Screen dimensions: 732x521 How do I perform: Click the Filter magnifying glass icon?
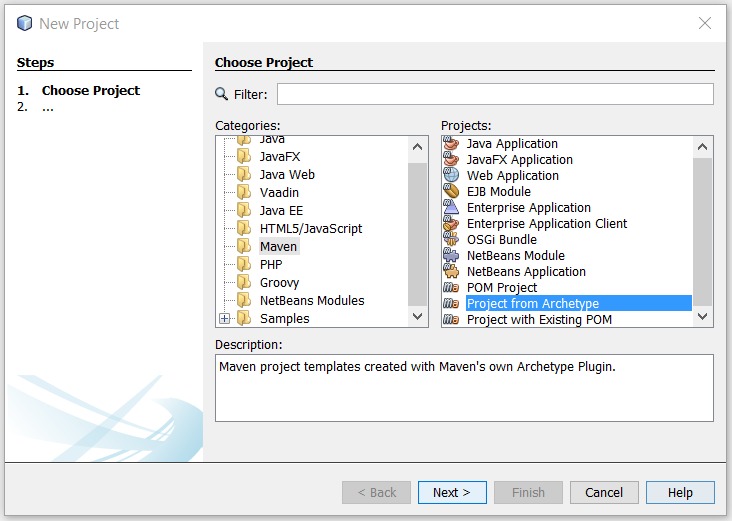(x=221, y=94)
